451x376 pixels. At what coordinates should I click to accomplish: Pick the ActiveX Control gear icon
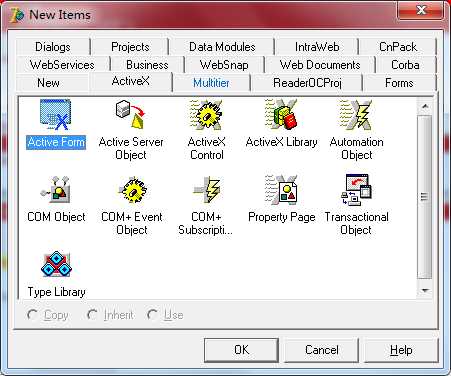point(206,115)
